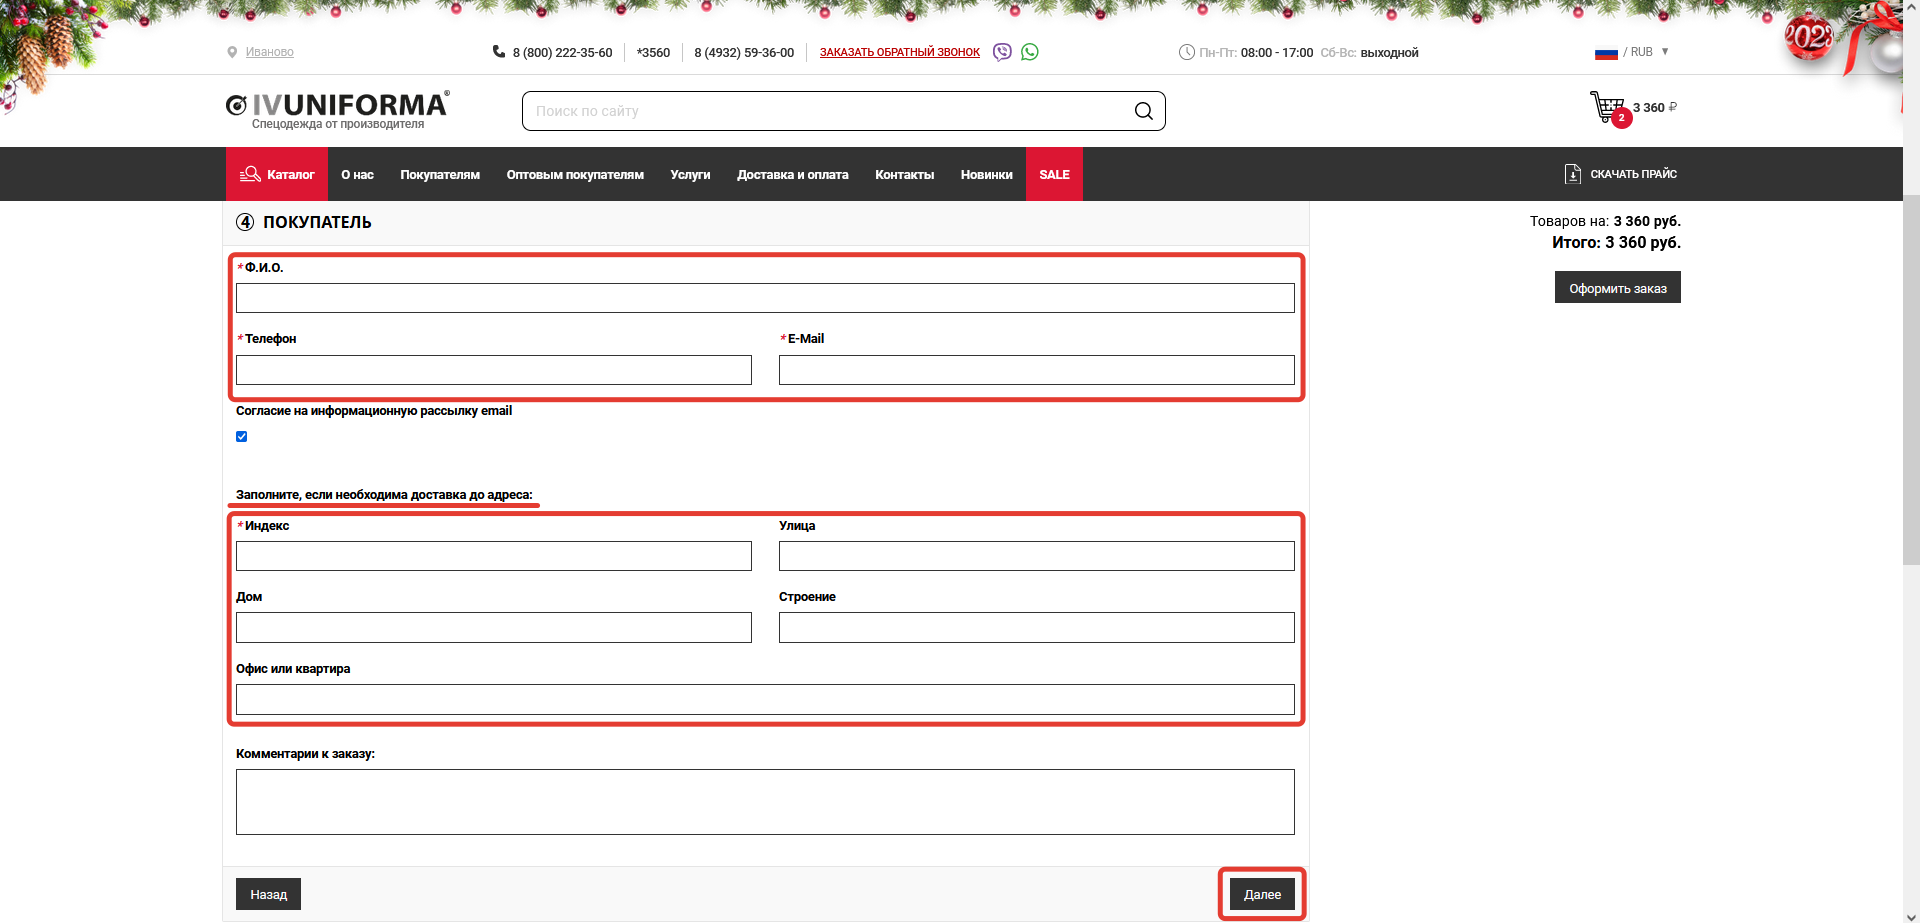Uncheck the email newsletter consent checkbox
Screen dimensions: 1920x923
tap(241, 437)
